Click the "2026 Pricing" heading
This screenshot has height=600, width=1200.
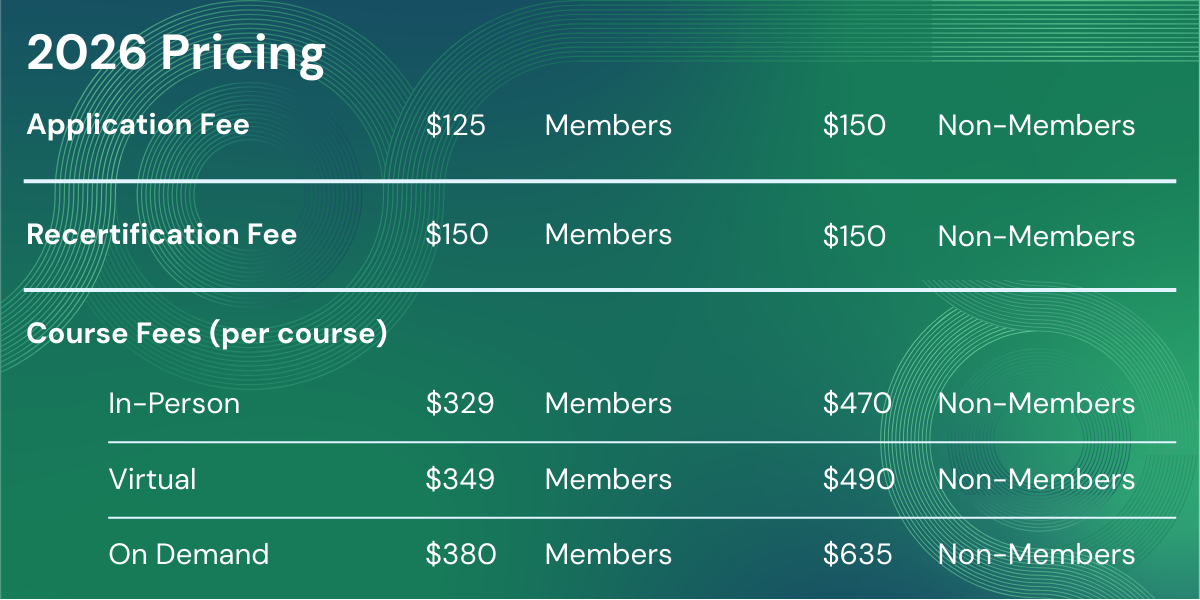pos(176,54)
